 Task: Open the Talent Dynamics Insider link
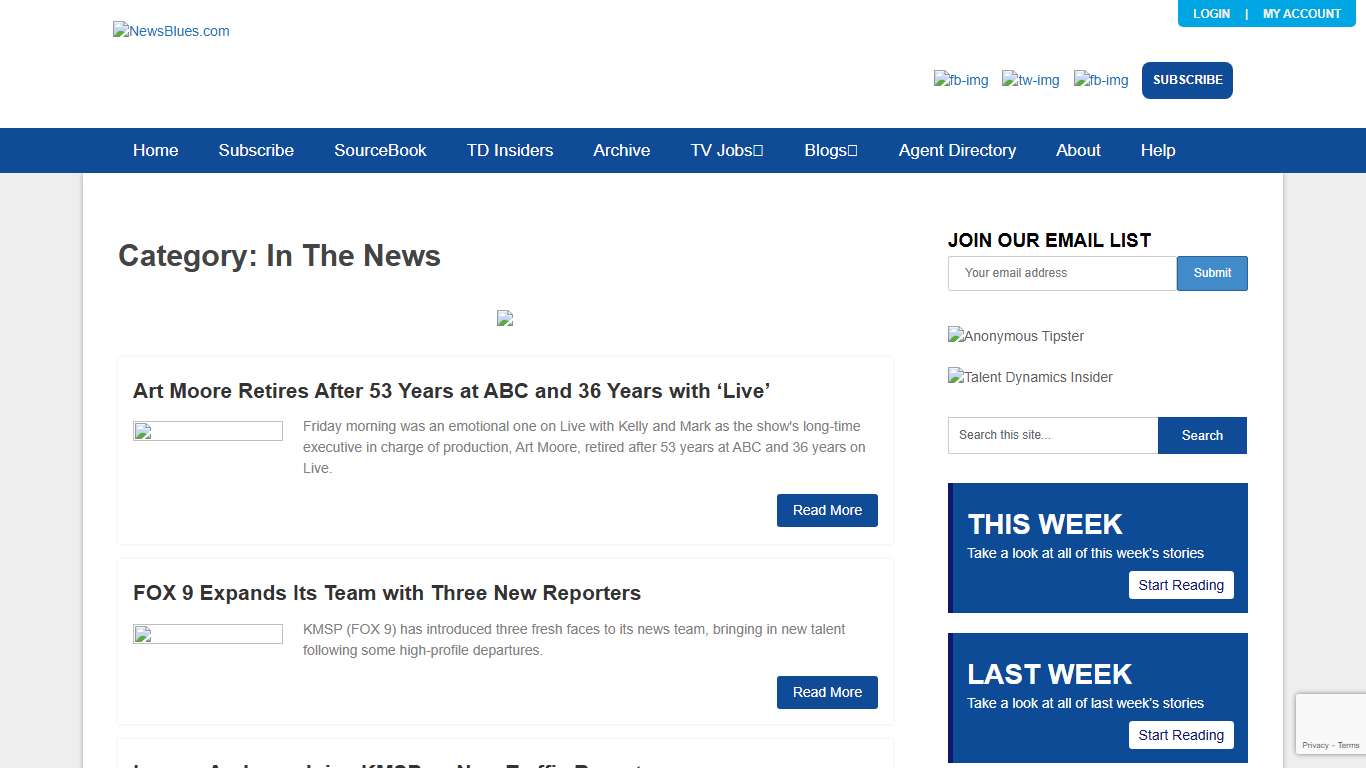(x=1030, y=377)
